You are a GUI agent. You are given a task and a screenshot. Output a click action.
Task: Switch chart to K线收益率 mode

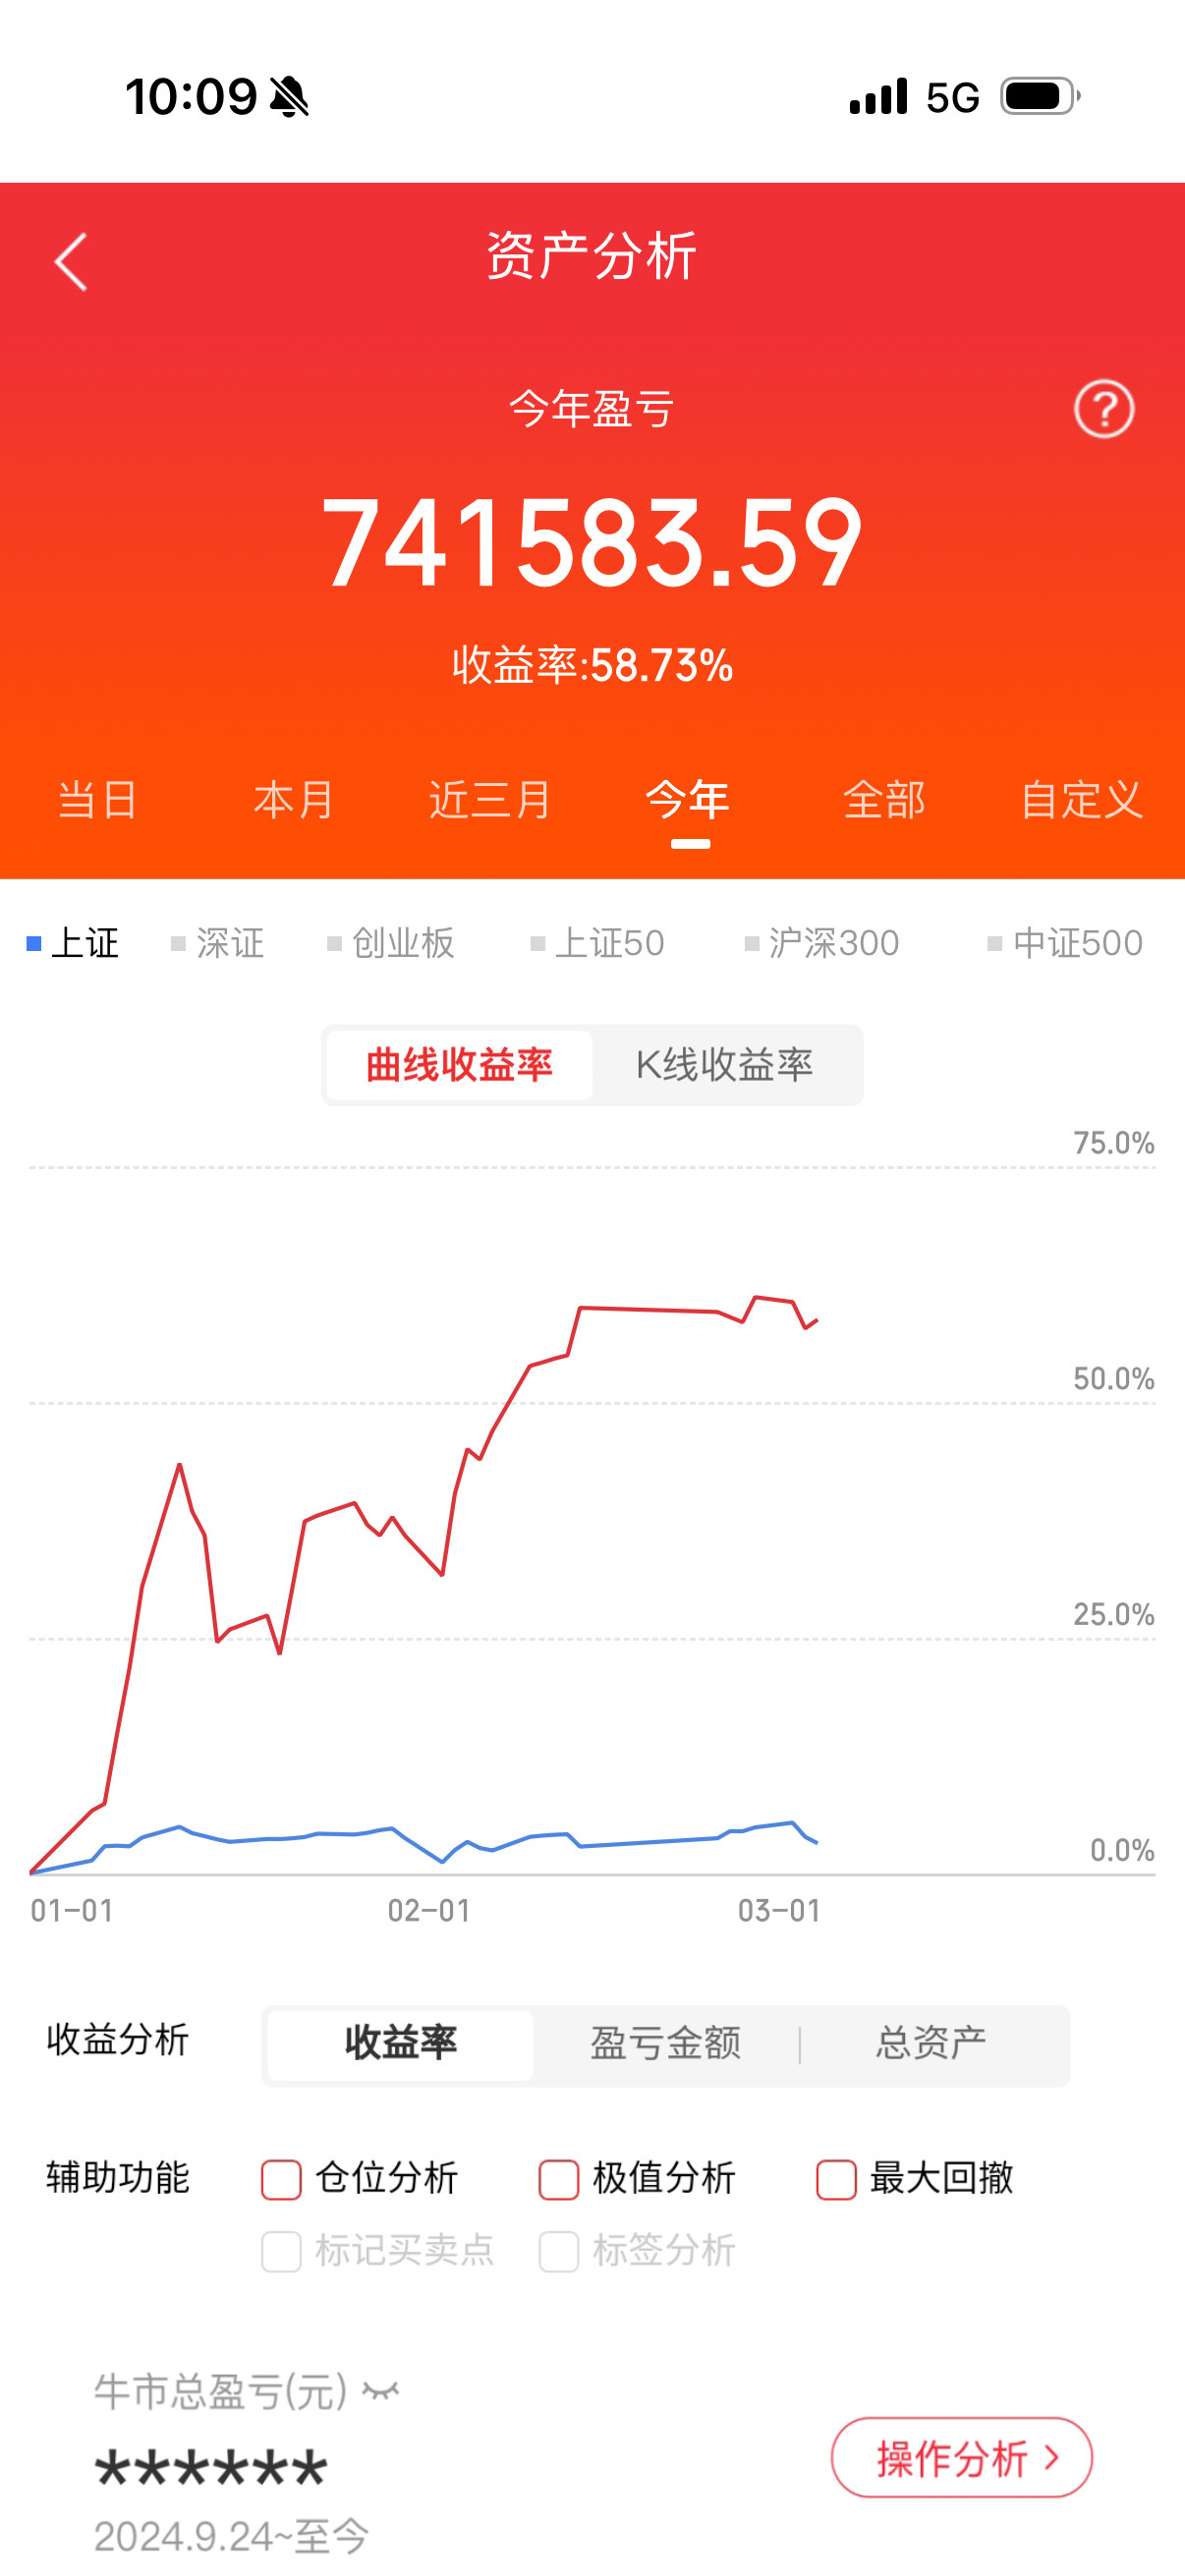pos(726,1064)
